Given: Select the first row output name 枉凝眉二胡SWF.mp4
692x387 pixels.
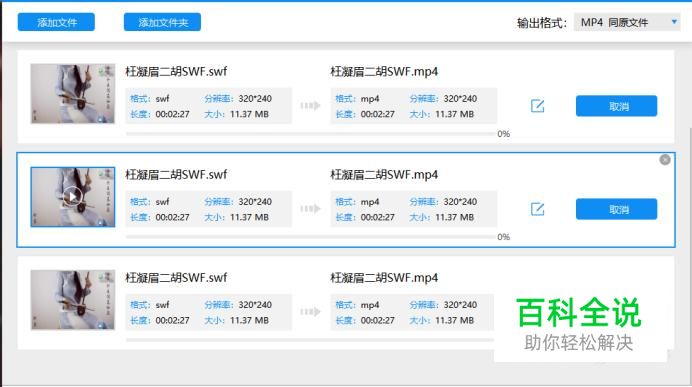Looking at the screenshot, I should (x=384, y=71).
